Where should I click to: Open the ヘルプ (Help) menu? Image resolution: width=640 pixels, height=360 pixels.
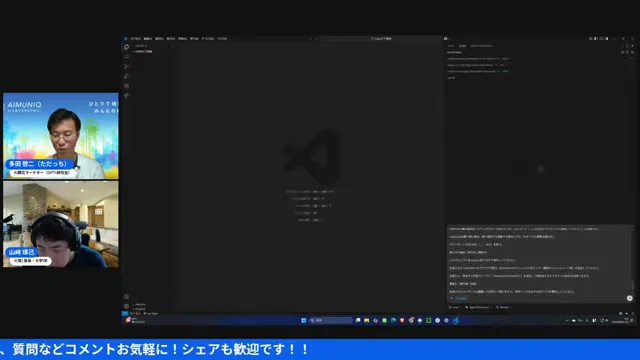[222, 38]
